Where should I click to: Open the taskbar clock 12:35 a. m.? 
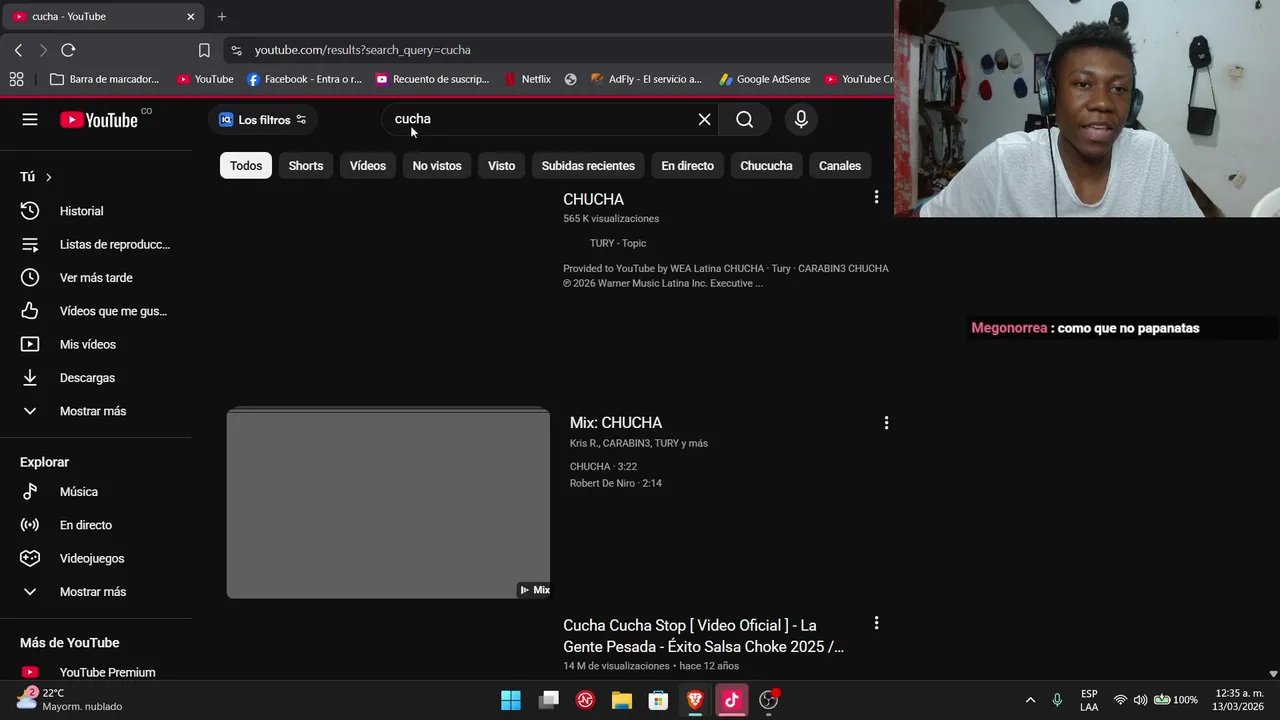[x=1238, y=700]
